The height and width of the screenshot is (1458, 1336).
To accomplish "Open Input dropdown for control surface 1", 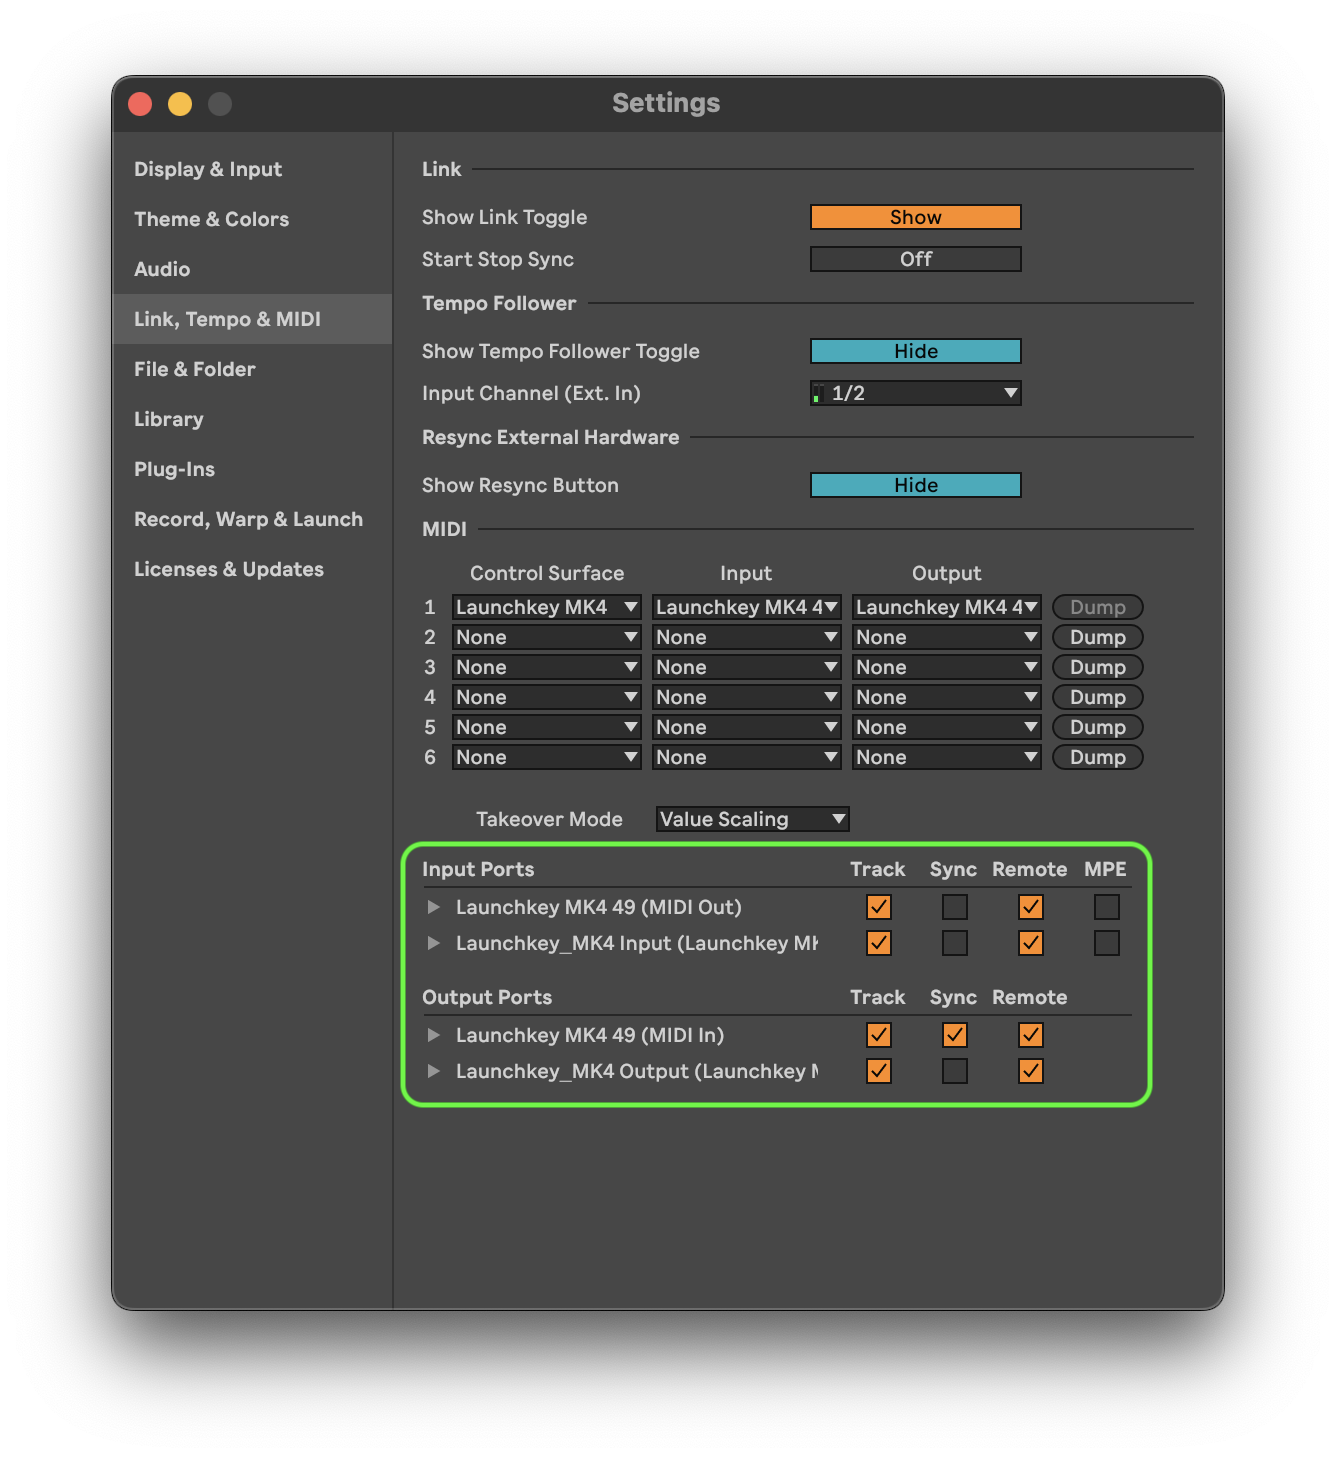I will point(746,607).
